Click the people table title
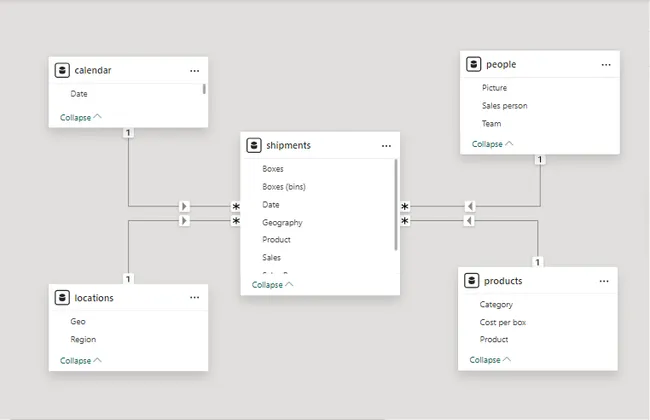Image resolution: width=650 pixels, height=420 pixels. click(x=501, y=64)
